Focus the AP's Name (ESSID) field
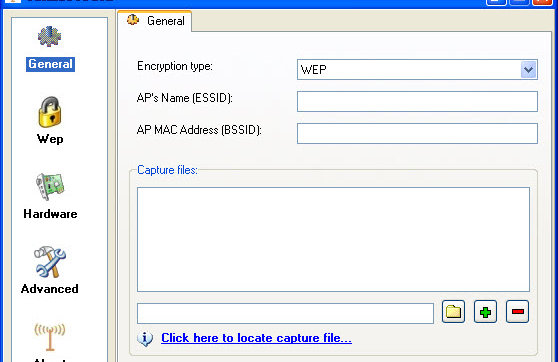 click(x=417, y=101)
